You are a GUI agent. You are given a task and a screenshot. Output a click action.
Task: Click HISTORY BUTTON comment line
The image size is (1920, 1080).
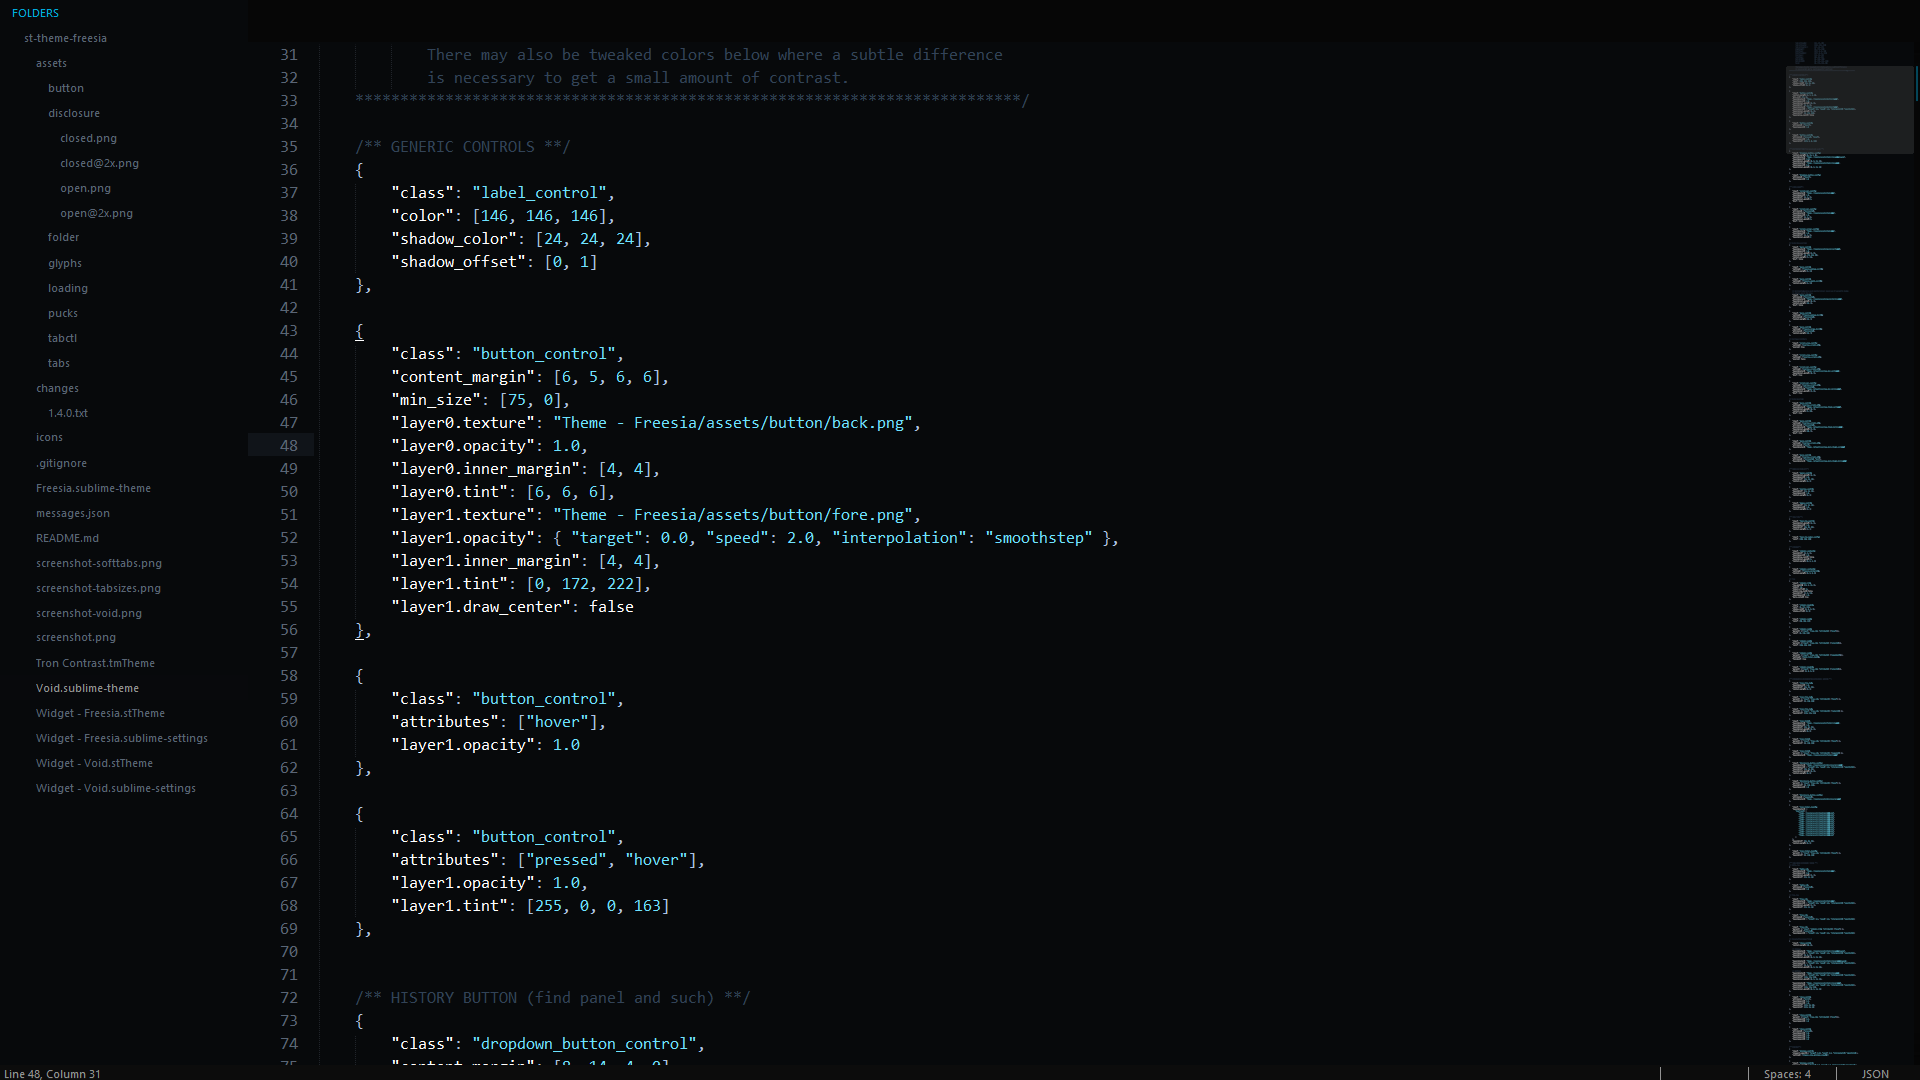552,997
